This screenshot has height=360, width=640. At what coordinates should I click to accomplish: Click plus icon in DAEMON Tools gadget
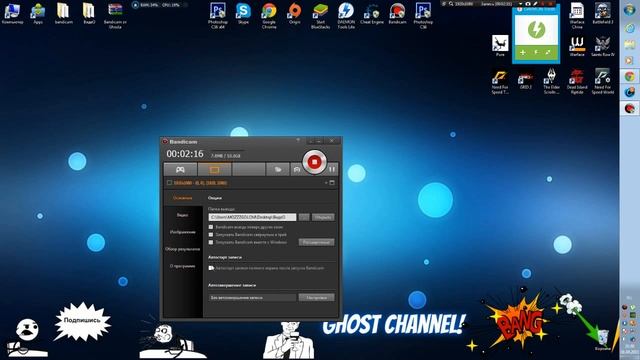[523, 53]
